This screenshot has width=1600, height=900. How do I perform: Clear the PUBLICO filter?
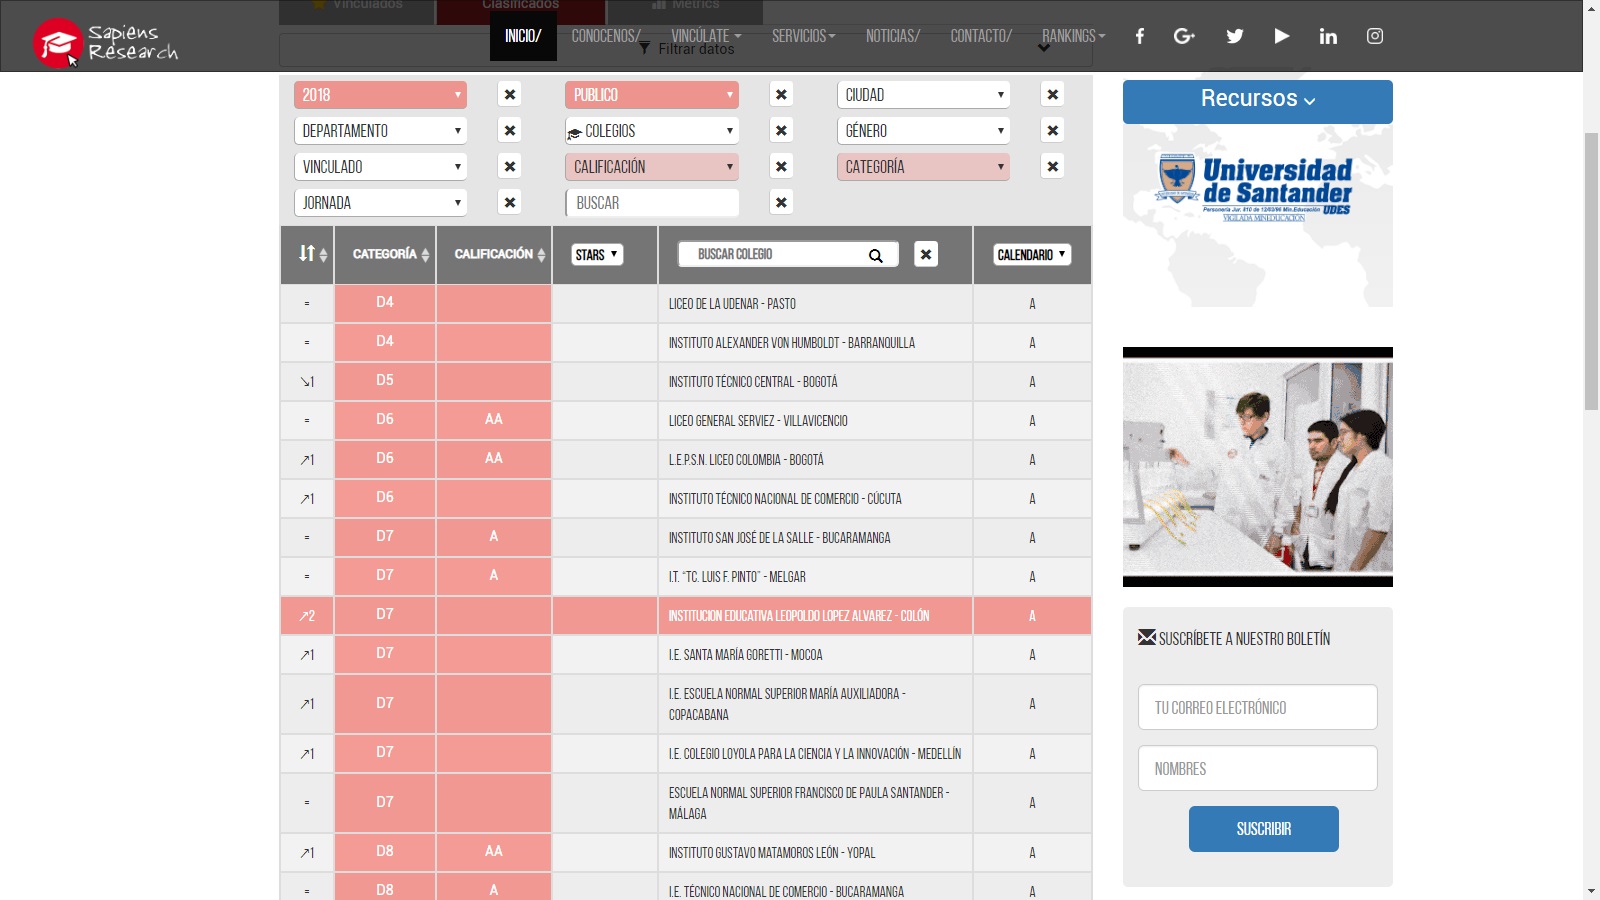[782, 95]
